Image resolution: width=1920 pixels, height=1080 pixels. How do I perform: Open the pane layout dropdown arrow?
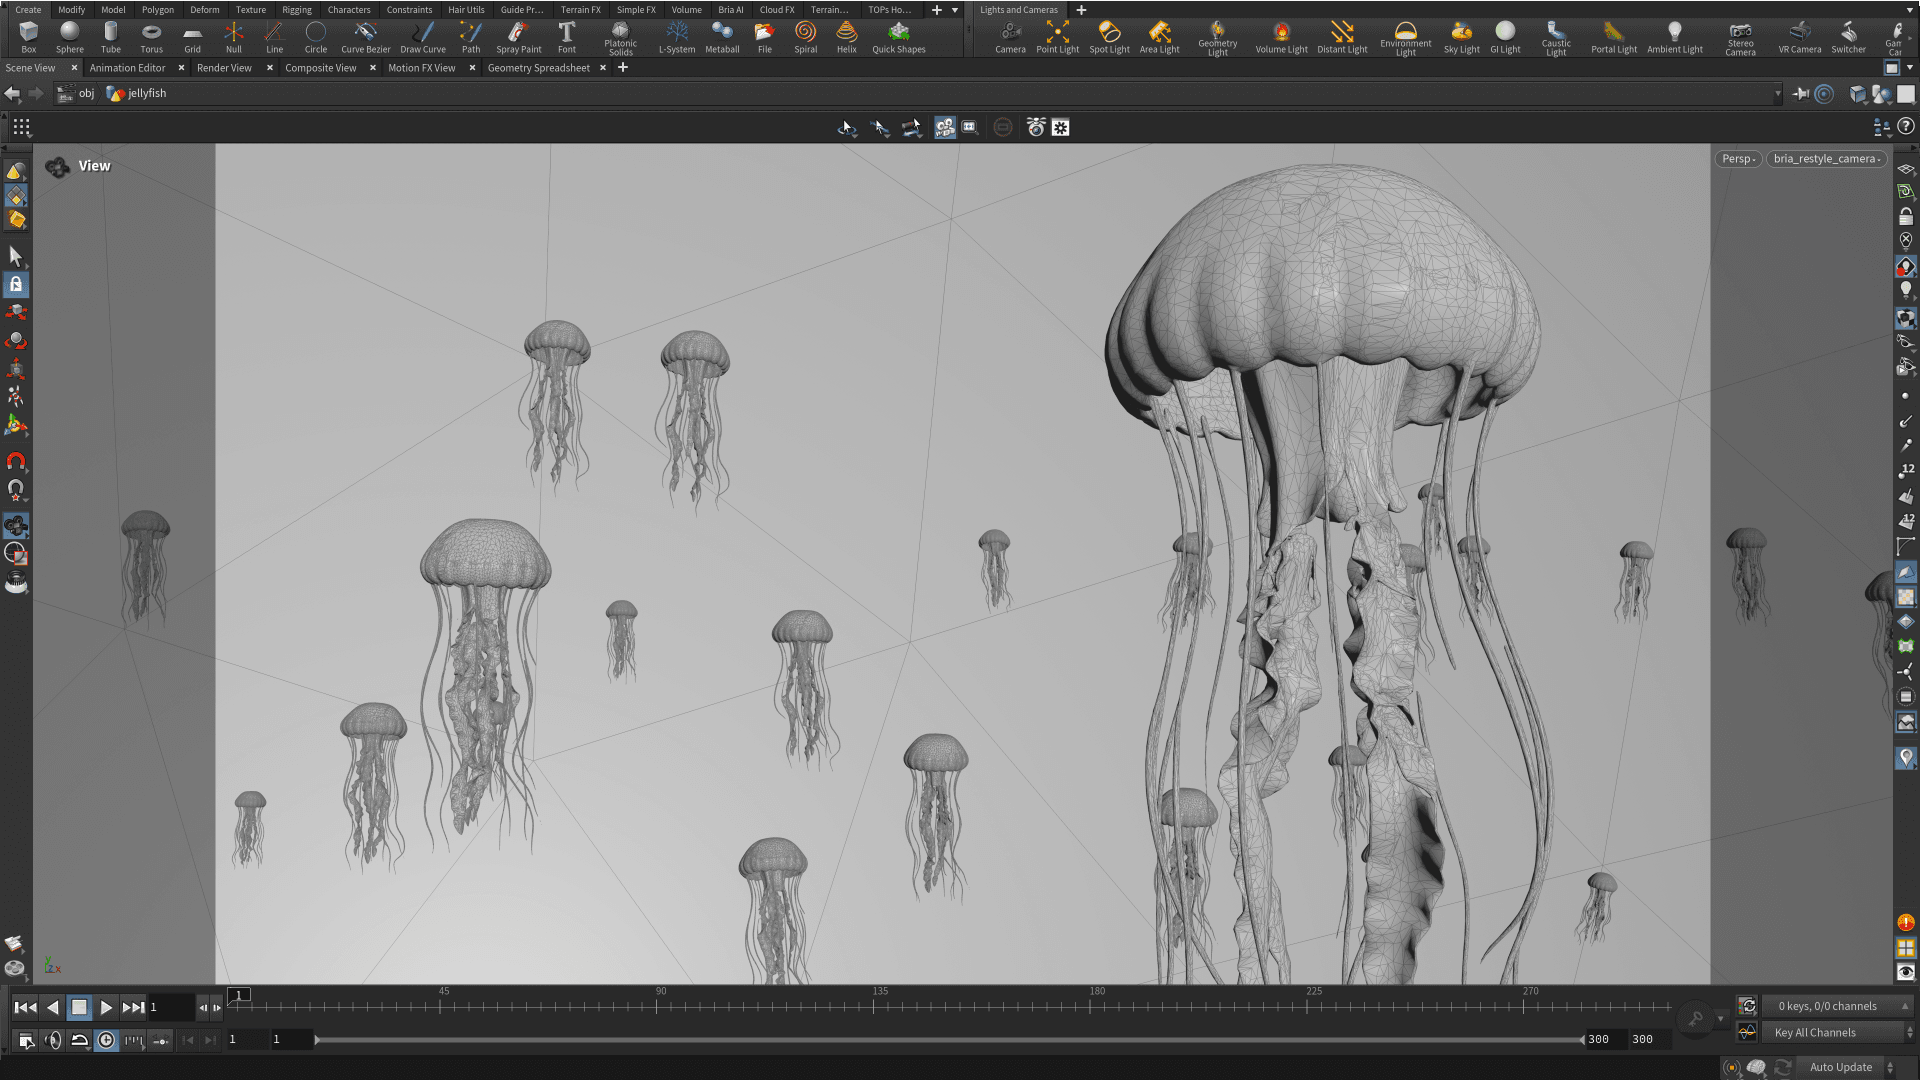click(1910, 67)
